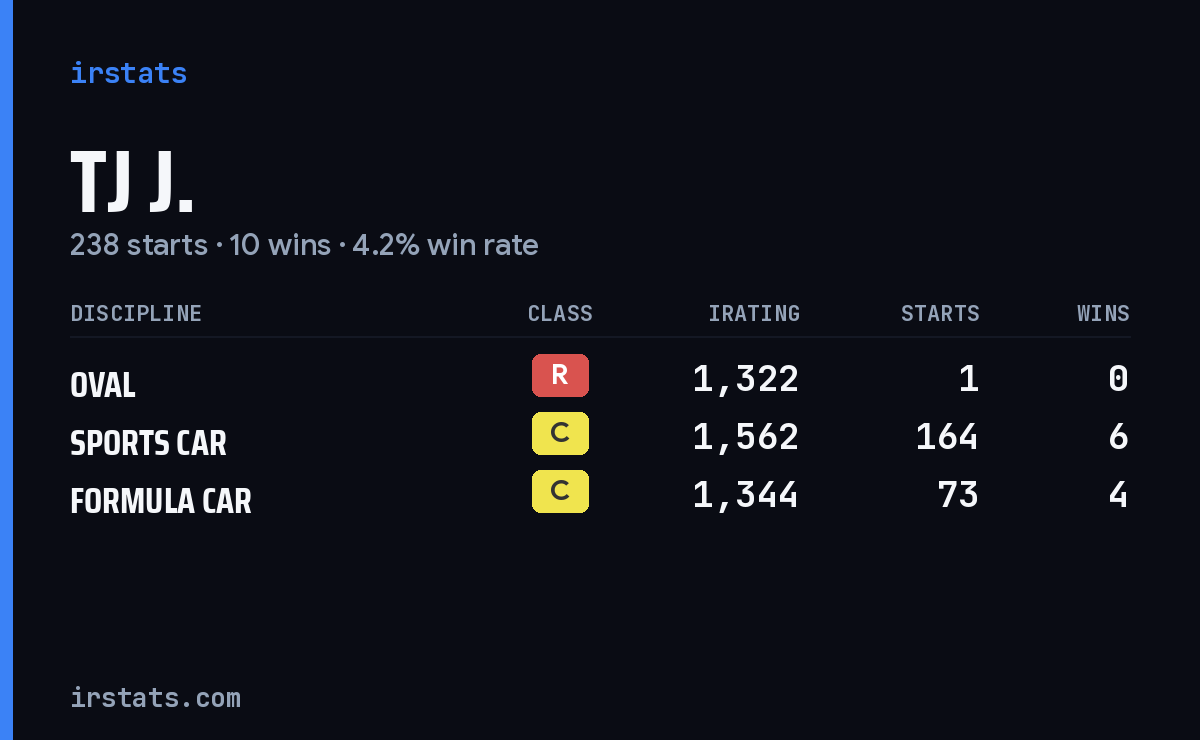This screenshot has width=1200, height=740.
Task: Click the Formula Car wins count 4
Action: tap(1119, 495)
